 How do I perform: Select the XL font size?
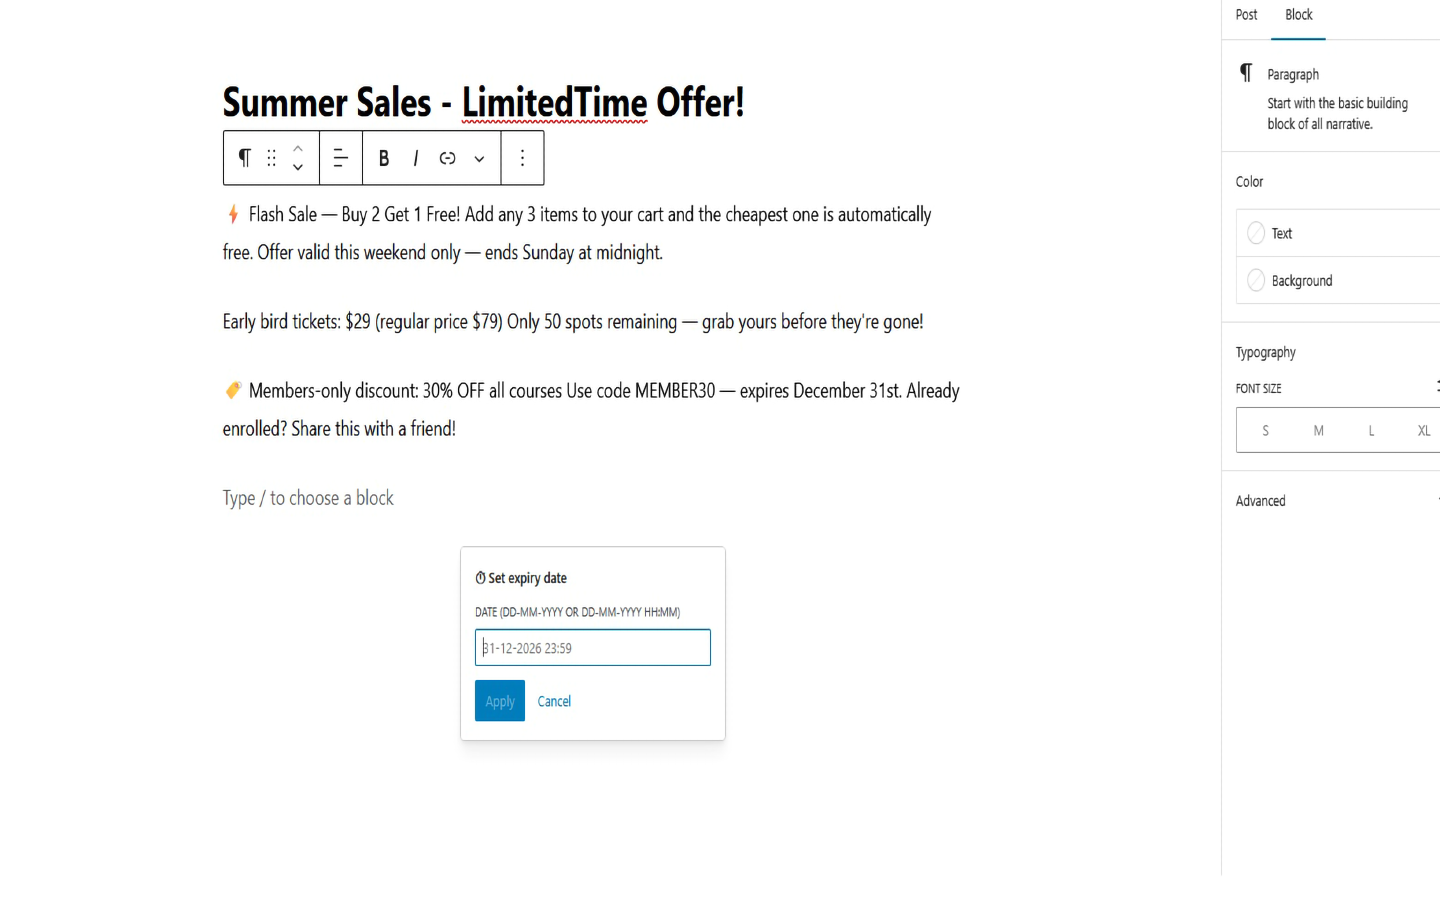coord(1423,430)
